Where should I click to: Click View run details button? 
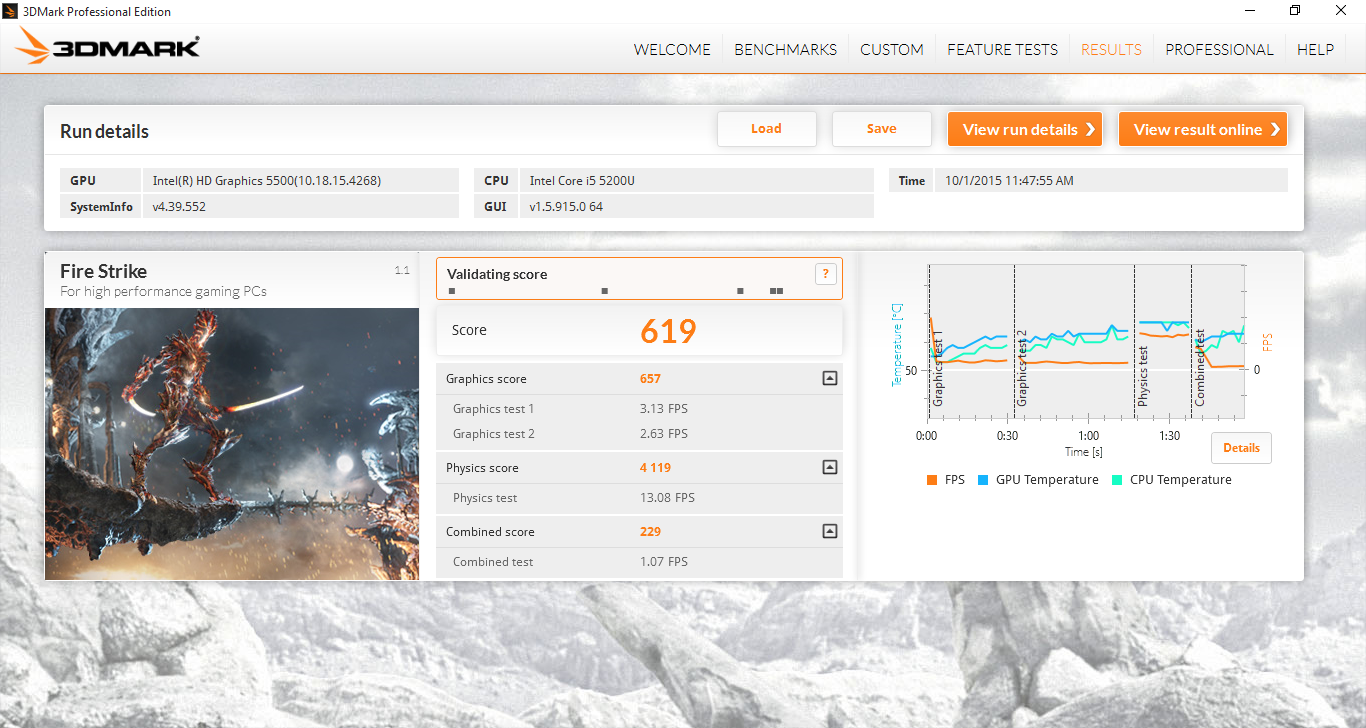pyautogui.click(x=1024, y=129)
